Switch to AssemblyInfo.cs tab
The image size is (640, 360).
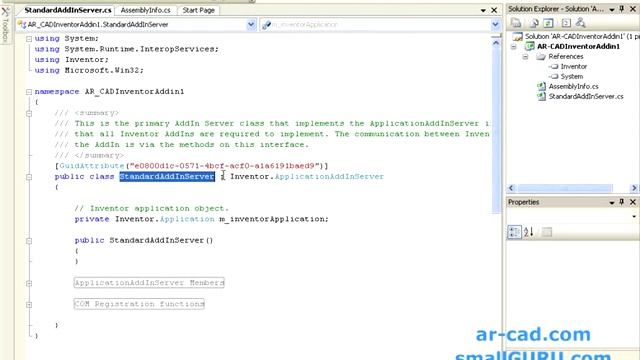coord(146,10)
